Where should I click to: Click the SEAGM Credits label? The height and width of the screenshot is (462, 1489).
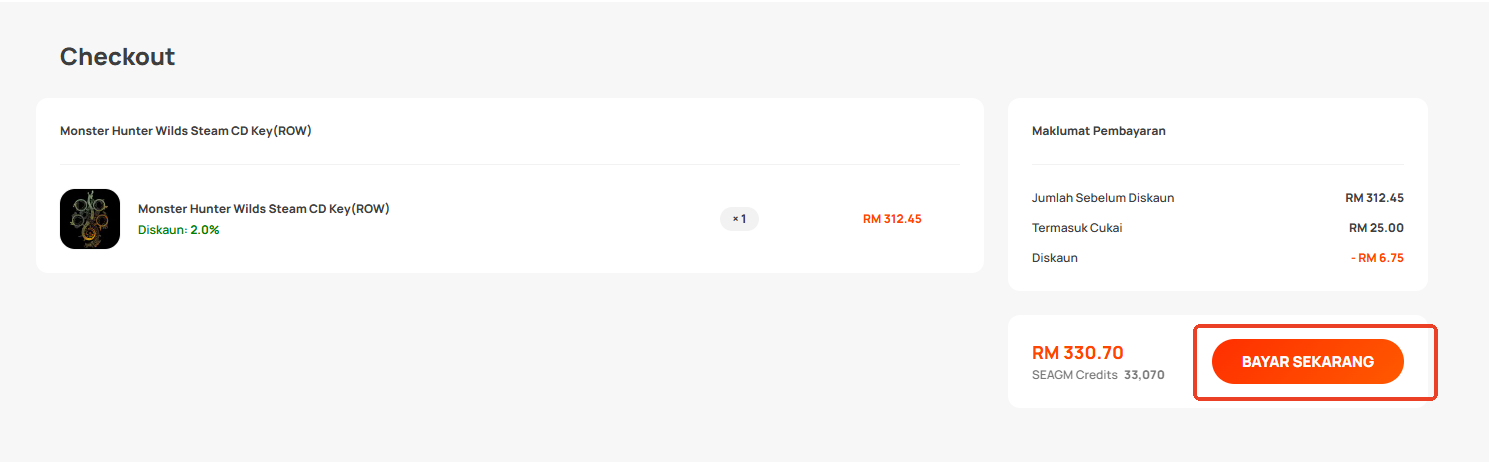coord(1075,375)
